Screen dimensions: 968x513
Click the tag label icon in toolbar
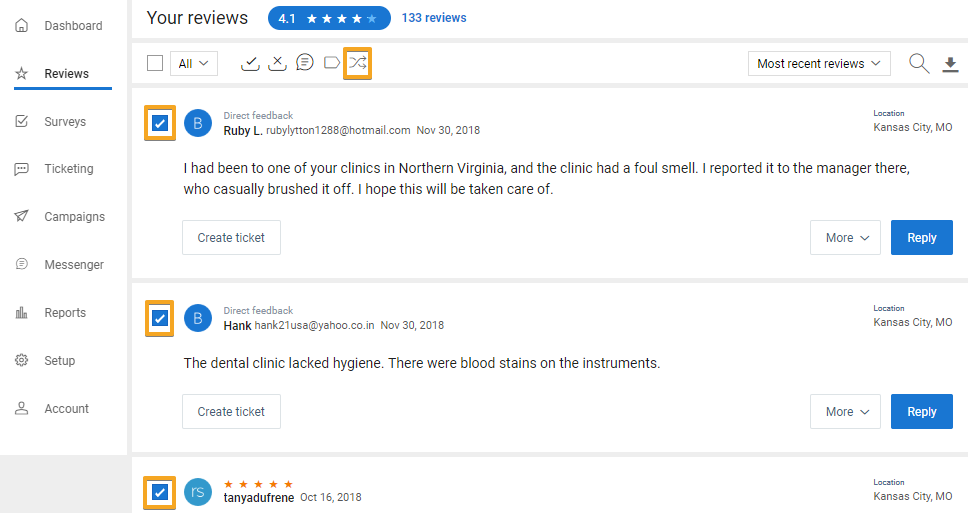(332, 63)
